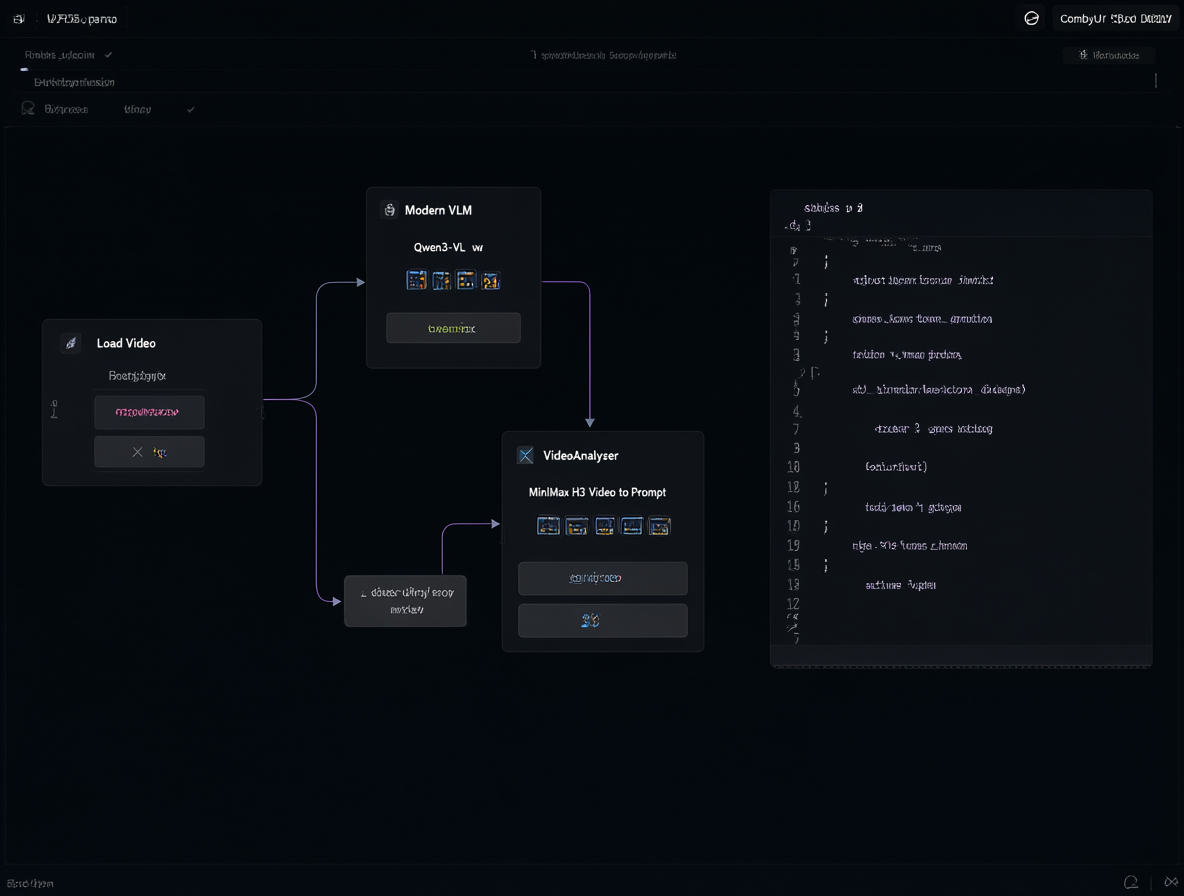Image resolution: width=1184 pixels, height=896 pixels.
Task: Click the small colored icon beside the Load Video X
Action: 159,452
